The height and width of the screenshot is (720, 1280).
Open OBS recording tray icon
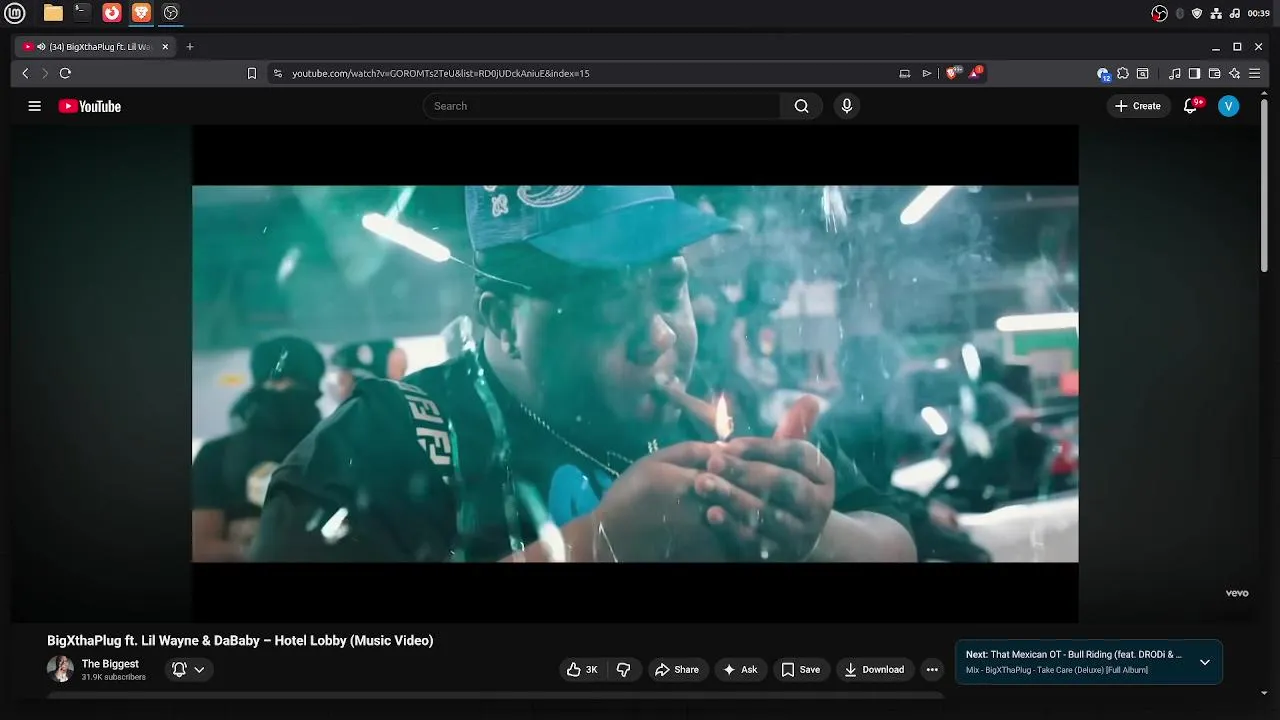pyautogui.click(x=1159, y=13)
